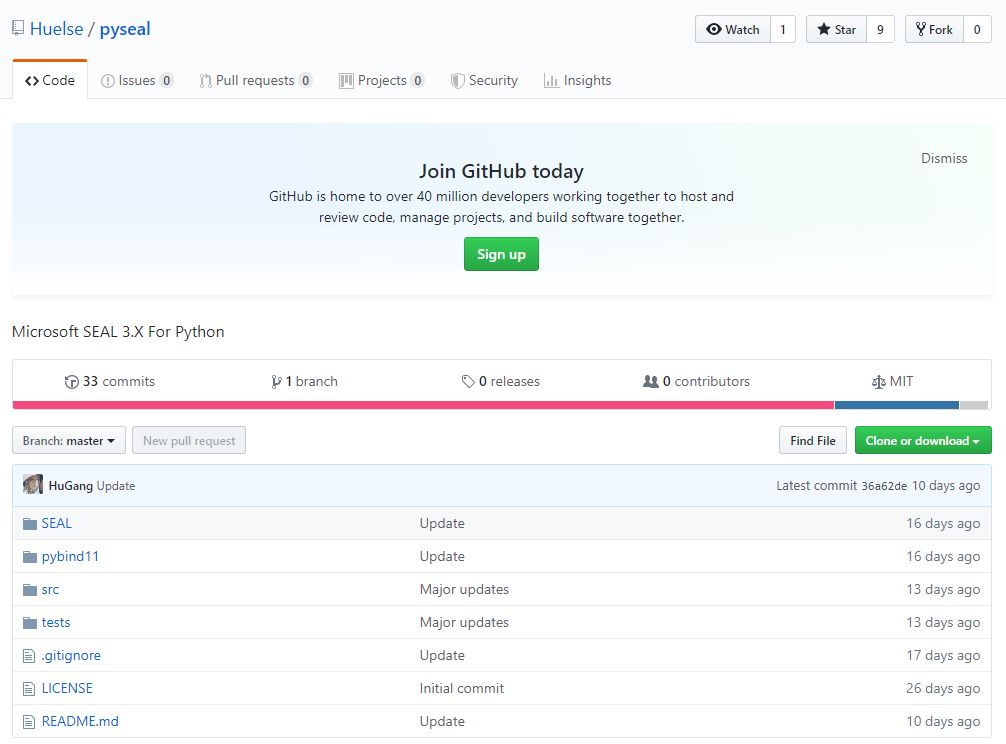Open the tests folder
Viewport: 1006px width, 744px height.
coord(56,622)
